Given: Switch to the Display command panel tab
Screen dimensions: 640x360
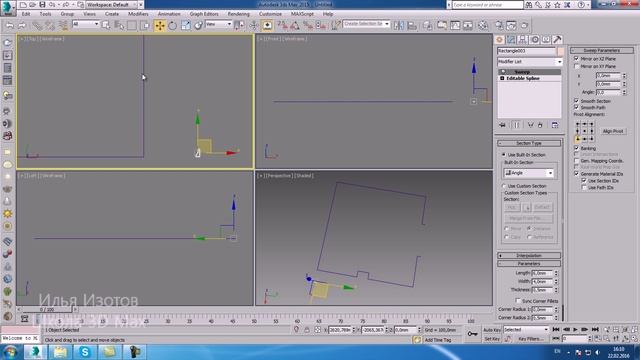Looking at the screenshot, I should 546,39.
